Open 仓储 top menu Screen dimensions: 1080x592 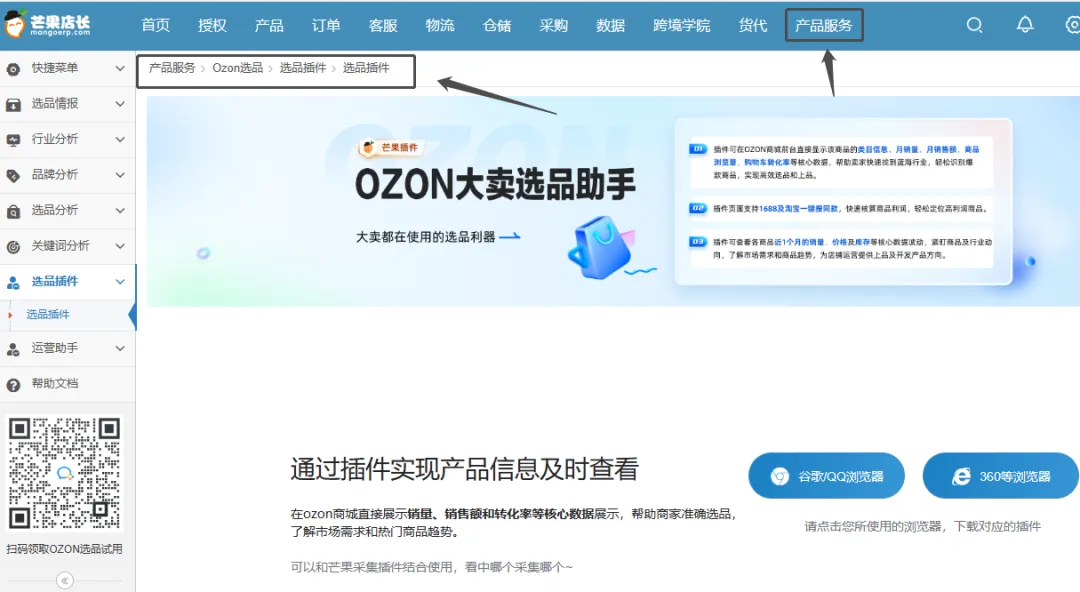click(x=497, y=25)
